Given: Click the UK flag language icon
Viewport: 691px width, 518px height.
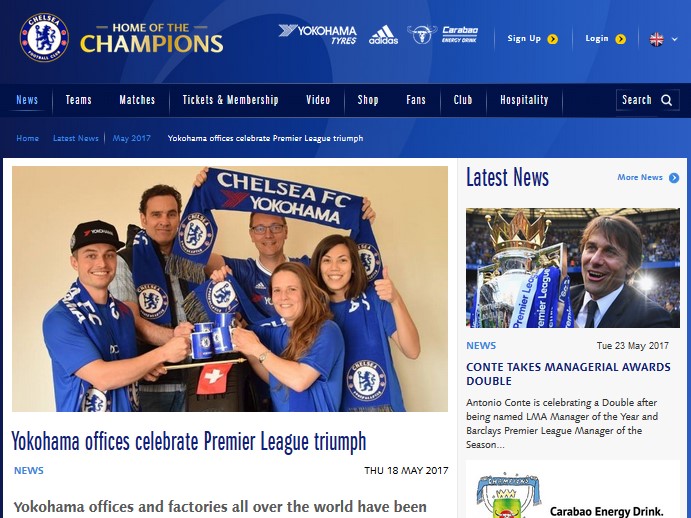Looking at the screenshot, I should click(x=656, y=39).
